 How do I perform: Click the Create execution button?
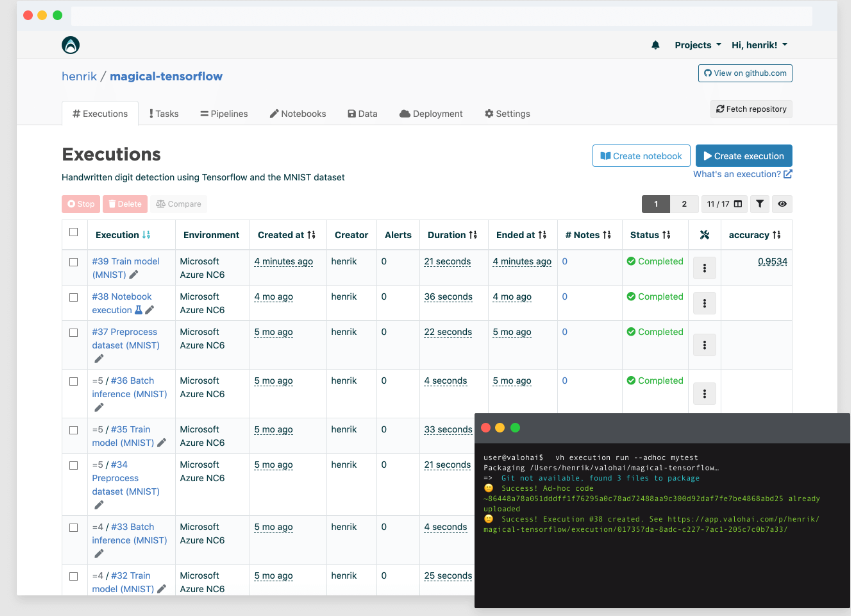pos(744,156)
